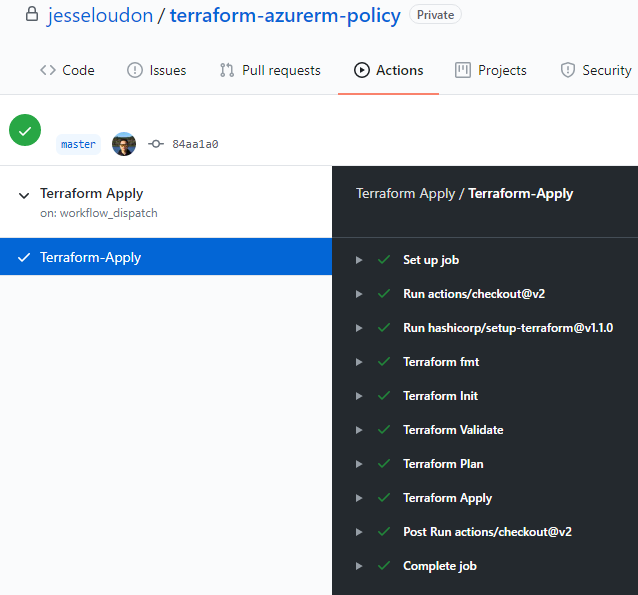Click the checkmark icon beside Terraform Validate
Image resolution: width=638 pixels, height=595 pixels.
coord(383,430)
